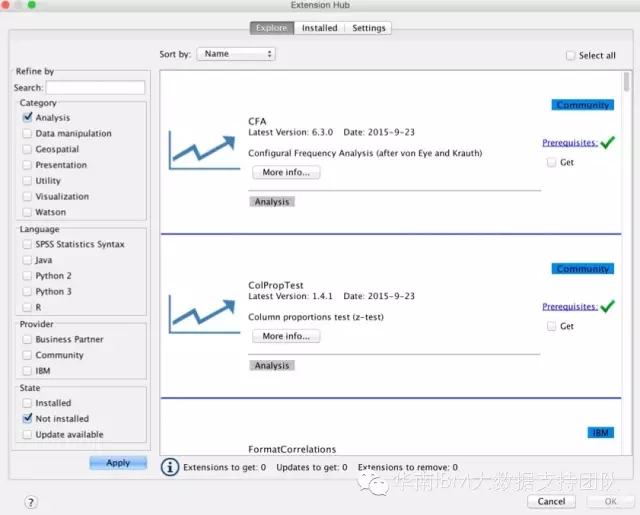This screenshot has width=640, height=515.
Task: Enable the Data manipulation category
Action: point(27,133)
